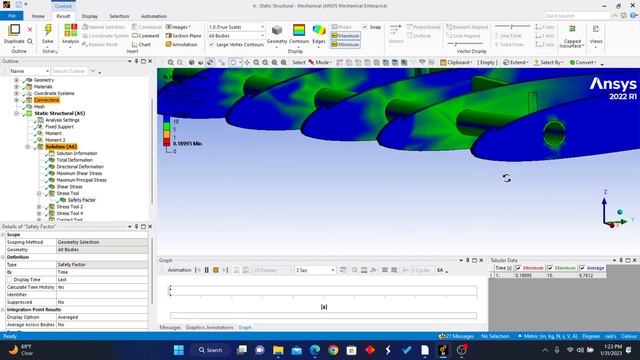Viewport: 640px width, 360px height.
Task: Collapse the Static Structural tree node
Action: pyautogui.click(x=16, y=113)
